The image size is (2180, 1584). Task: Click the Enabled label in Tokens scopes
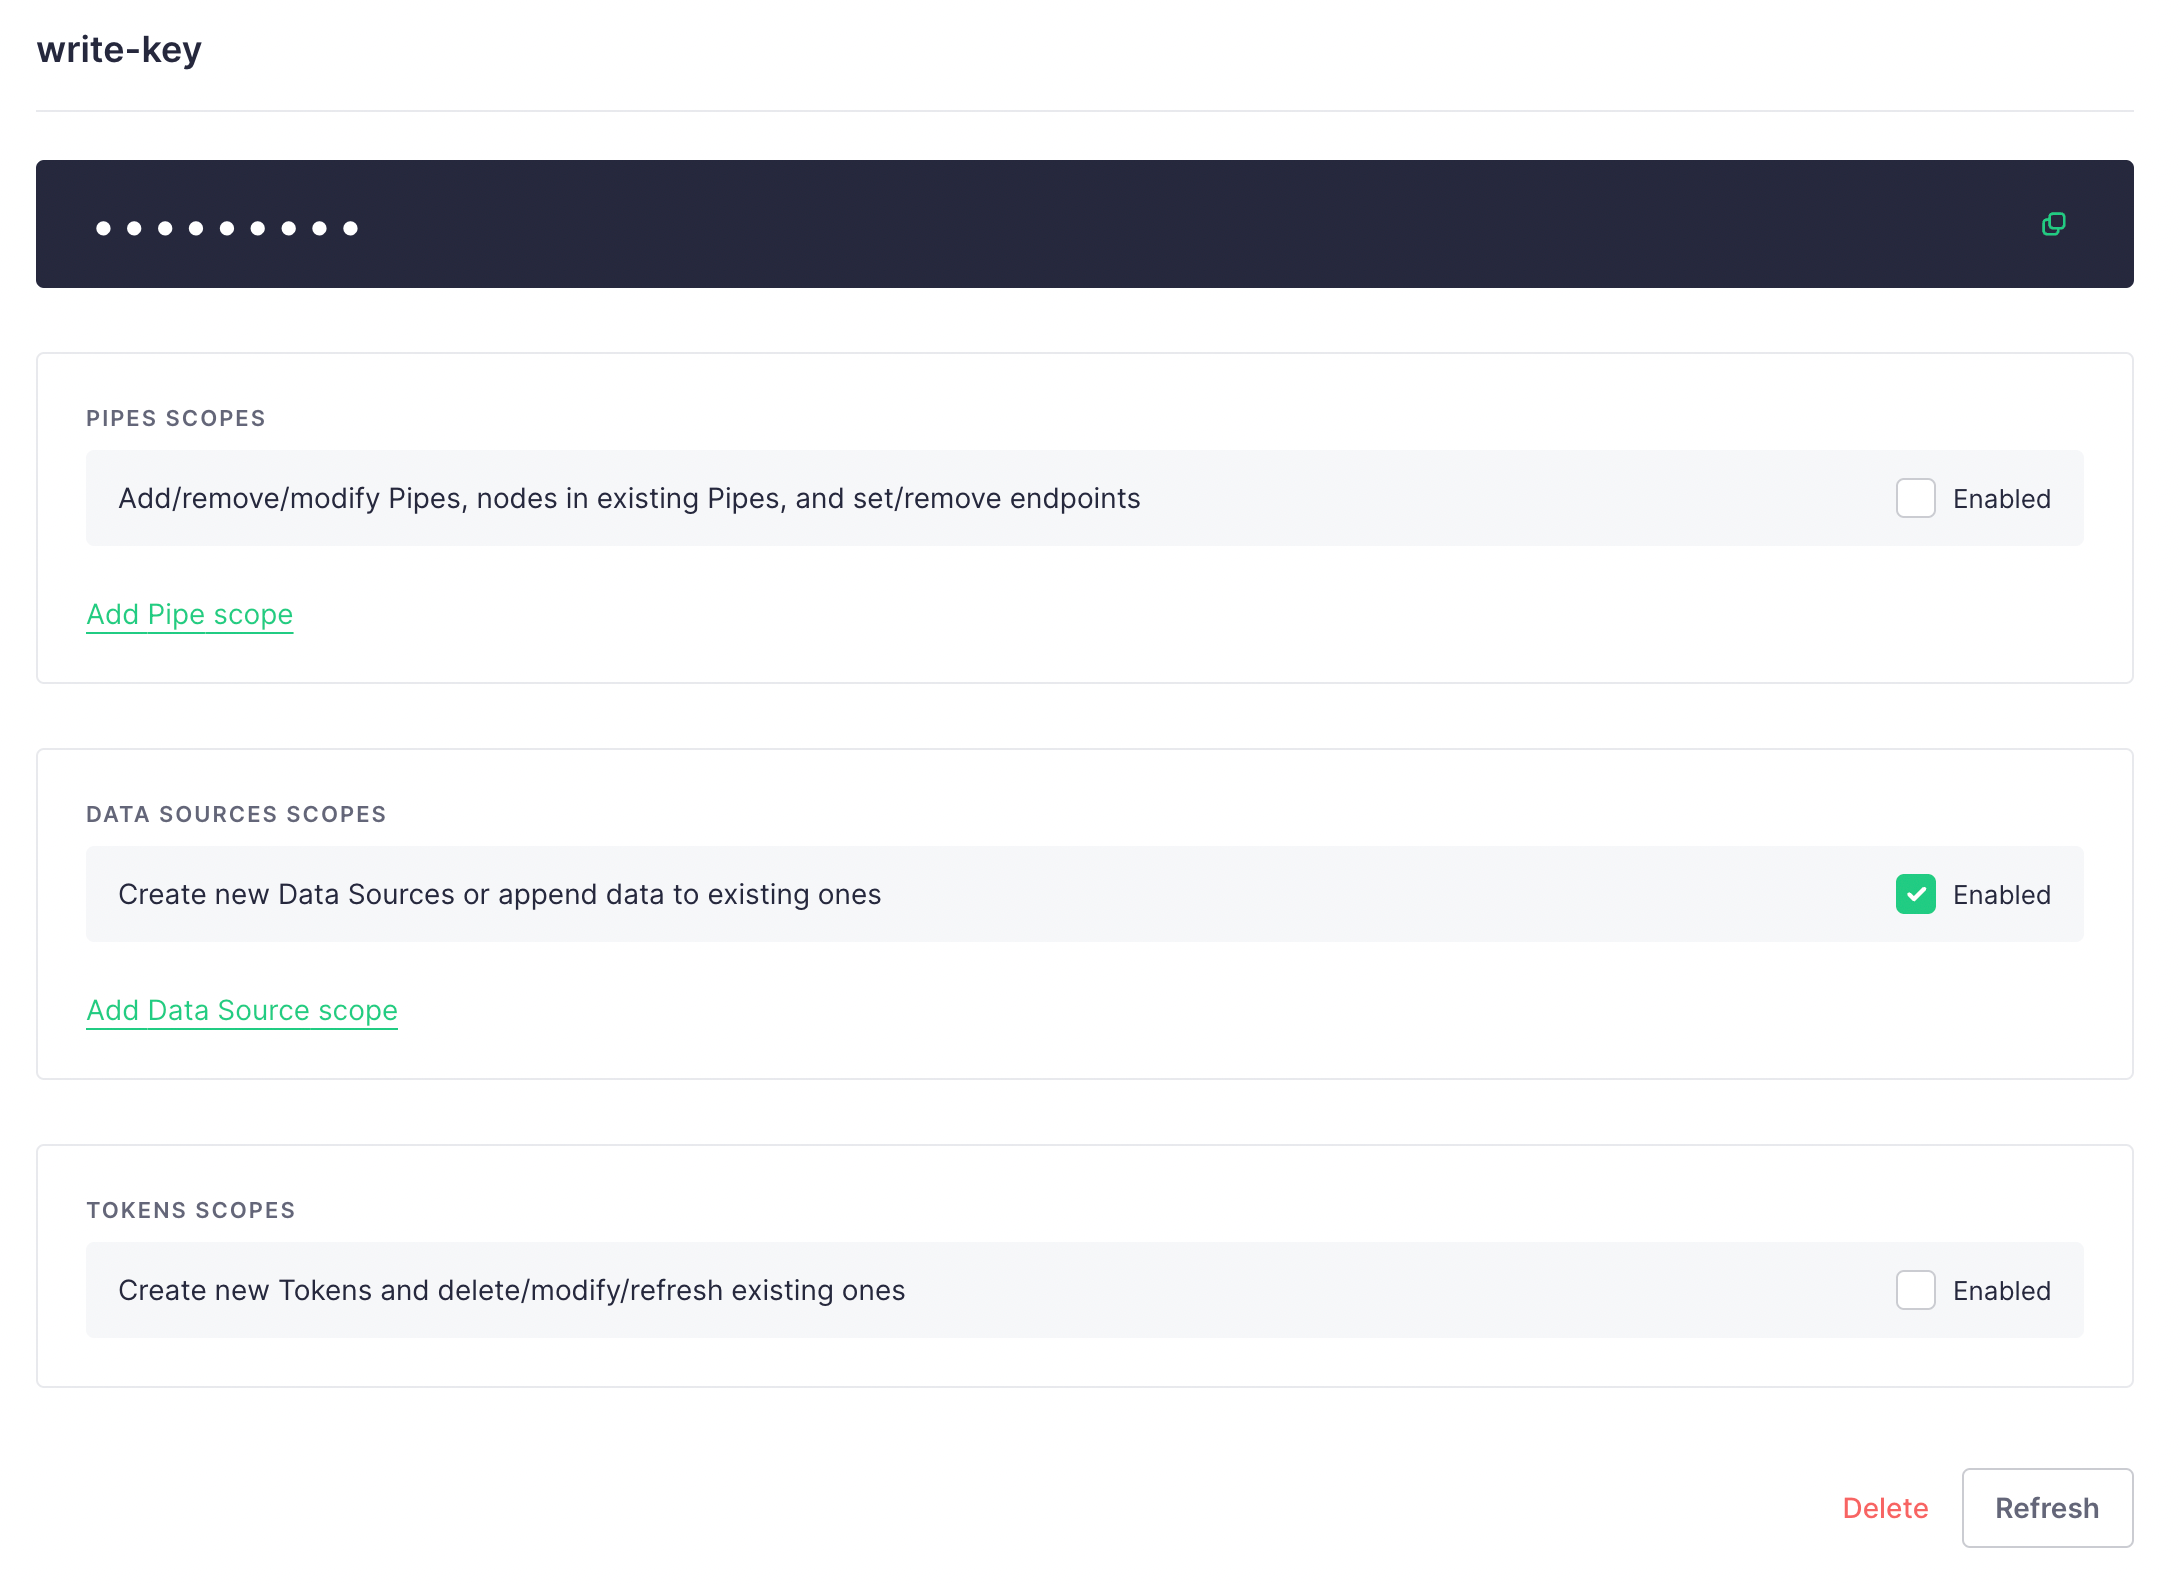coord(2001,1290)
